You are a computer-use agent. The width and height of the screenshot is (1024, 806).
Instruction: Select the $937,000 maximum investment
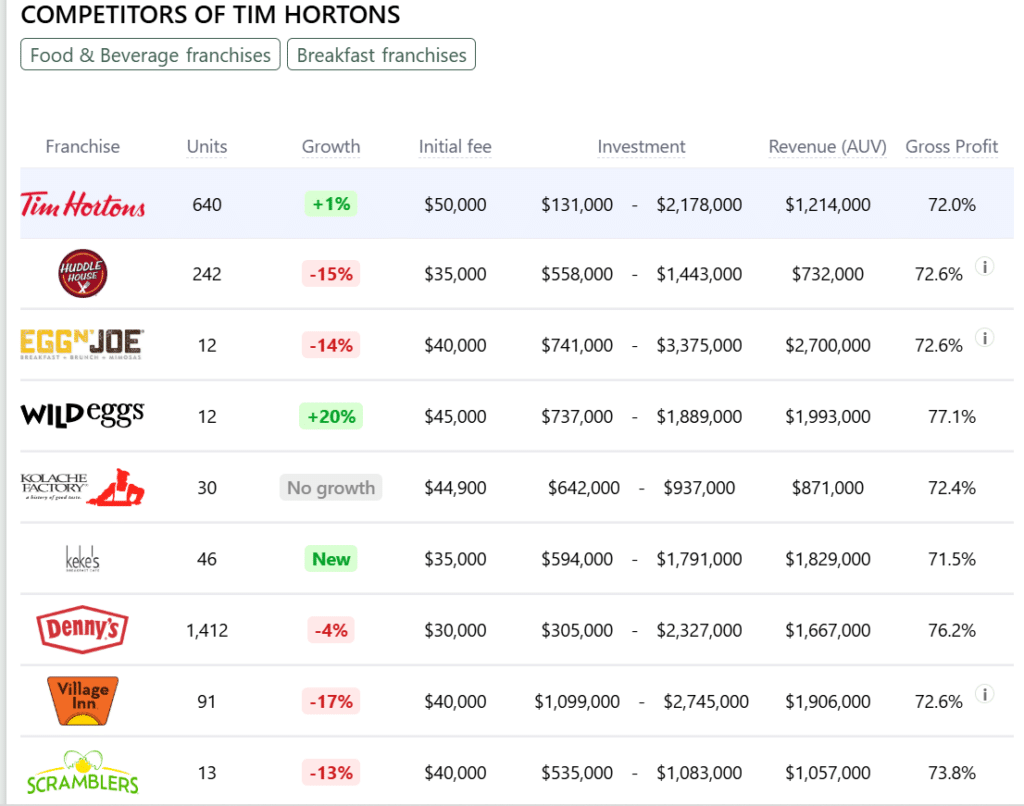point(699,488)
